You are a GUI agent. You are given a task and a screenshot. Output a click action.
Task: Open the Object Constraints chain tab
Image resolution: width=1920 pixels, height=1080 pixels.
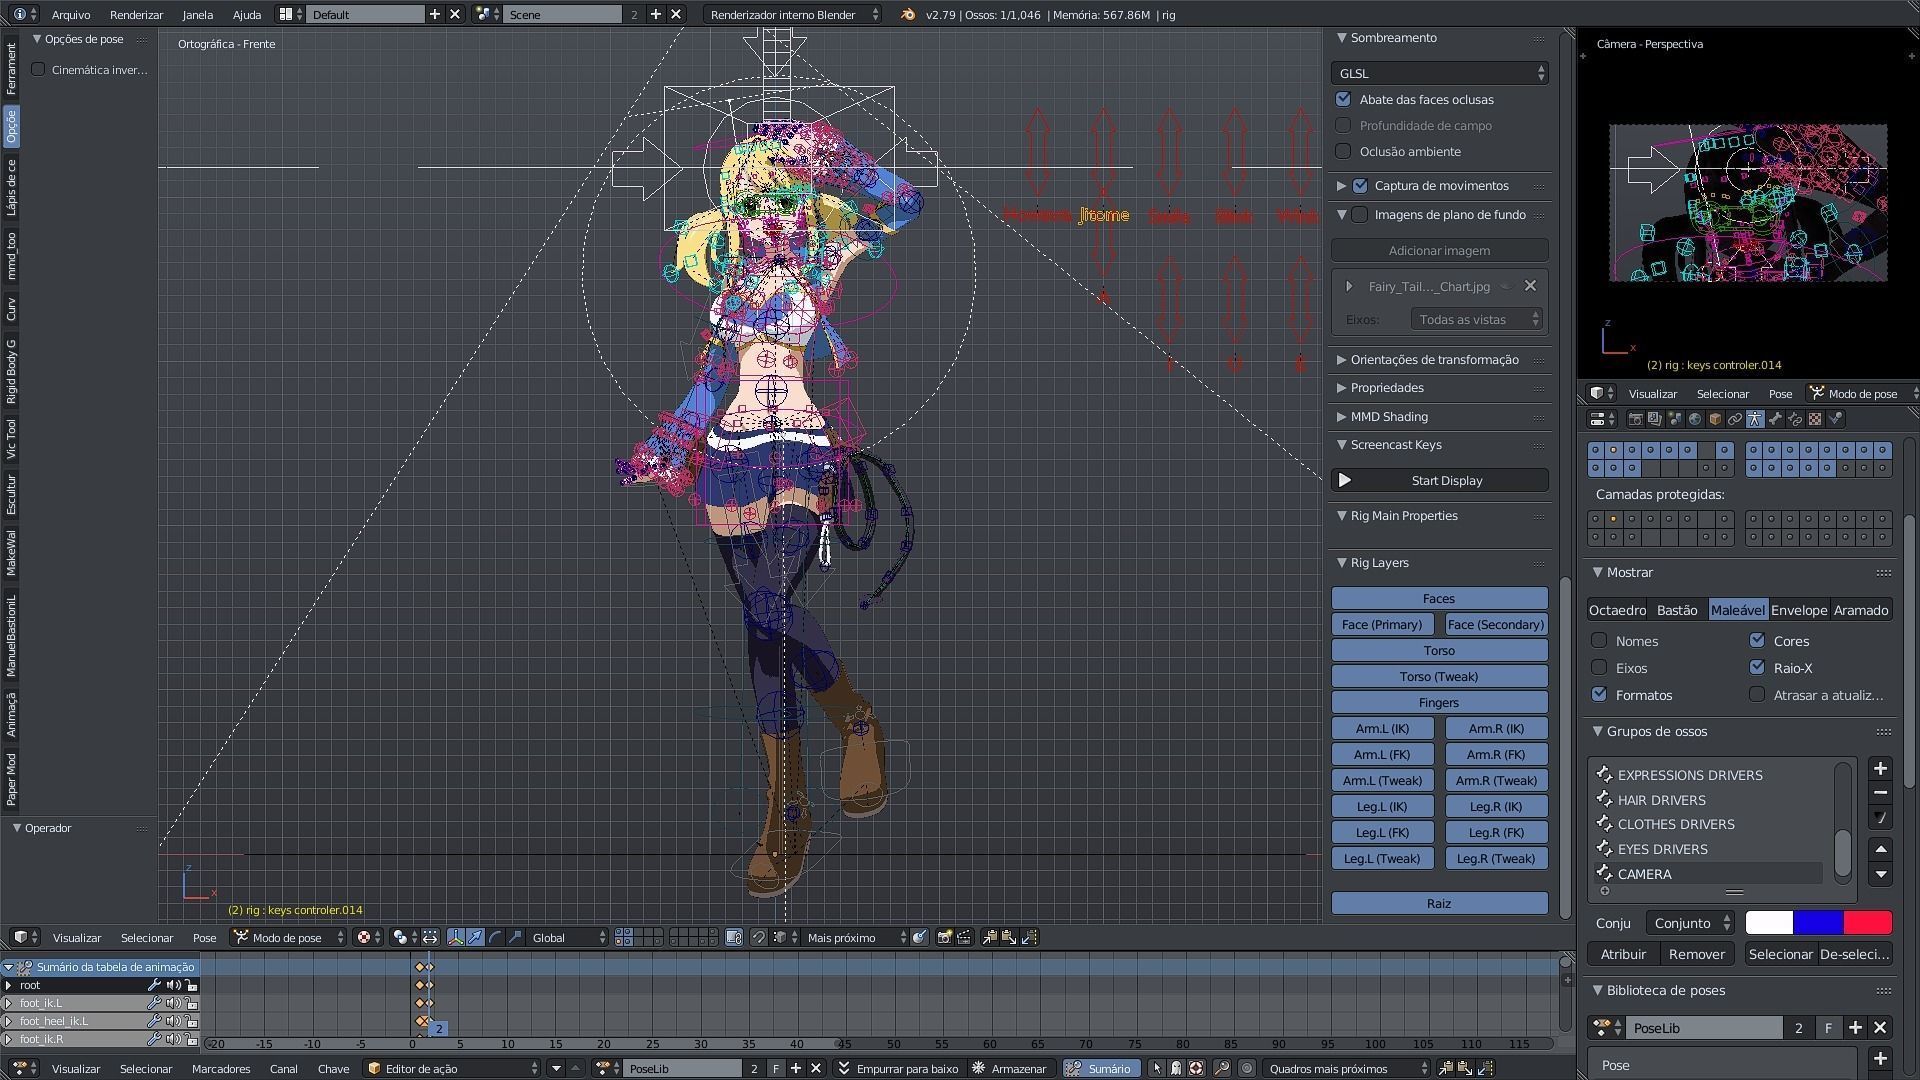click(x=1735, y=419)
